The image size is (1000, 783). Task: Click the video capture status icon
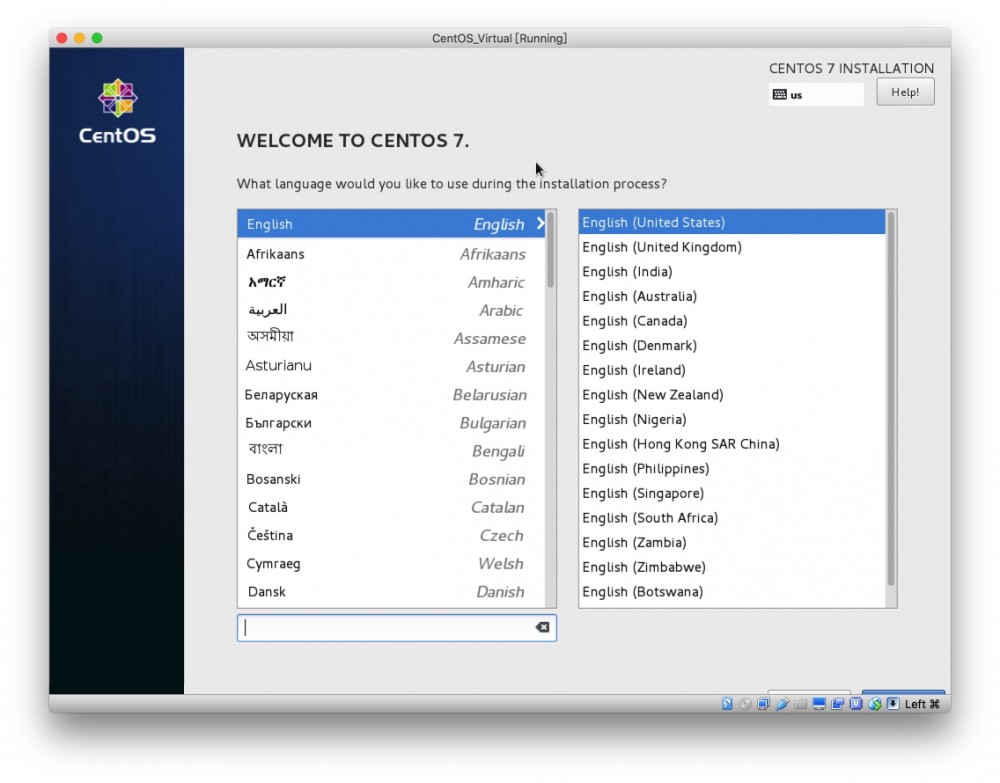click(837, 703)
